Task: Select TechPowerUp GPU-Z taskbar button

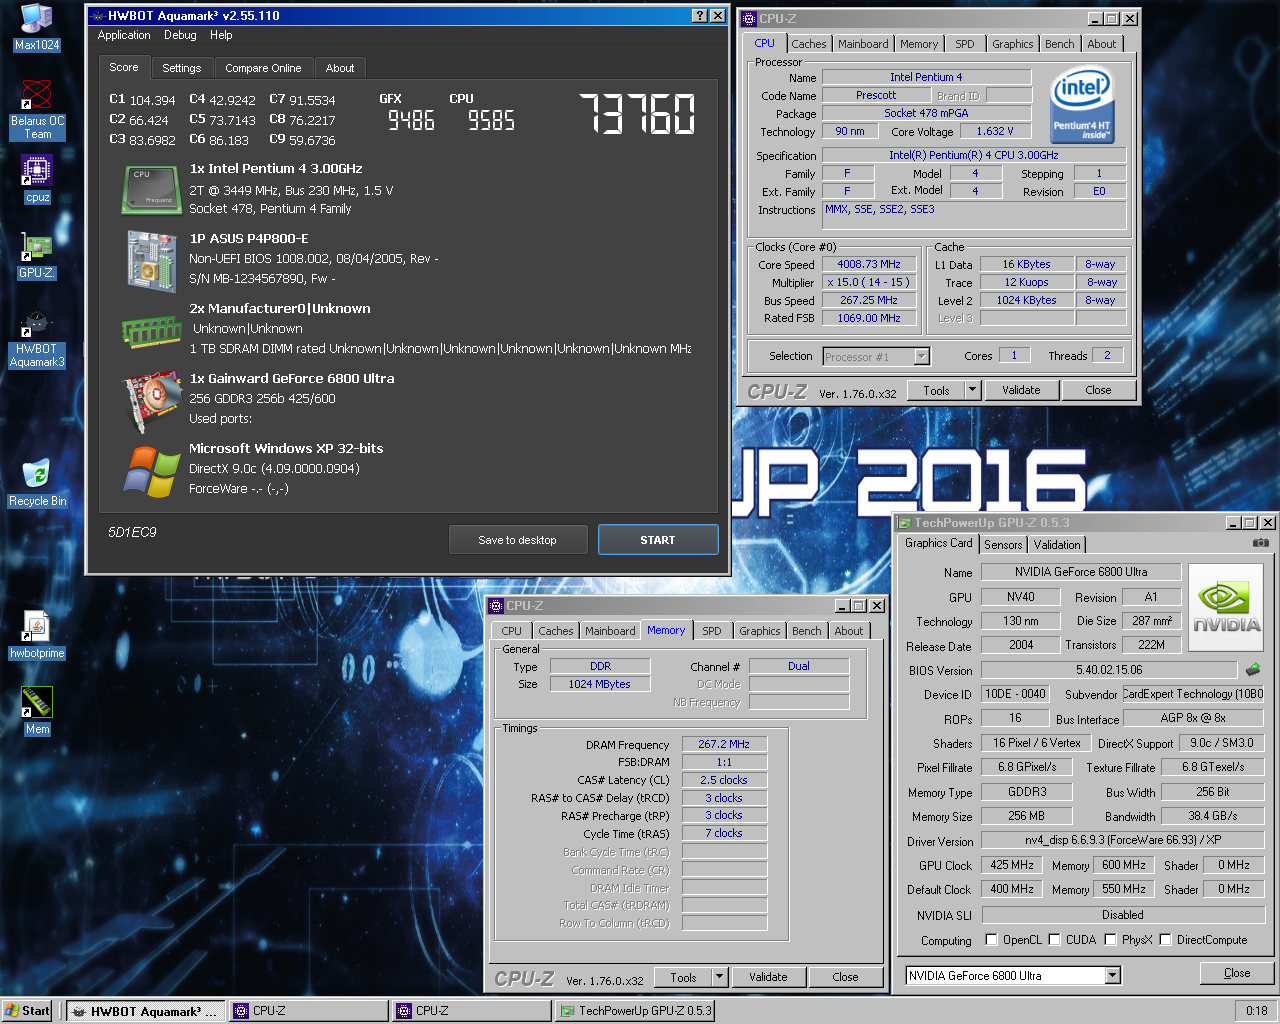Action: [635, 1011]
